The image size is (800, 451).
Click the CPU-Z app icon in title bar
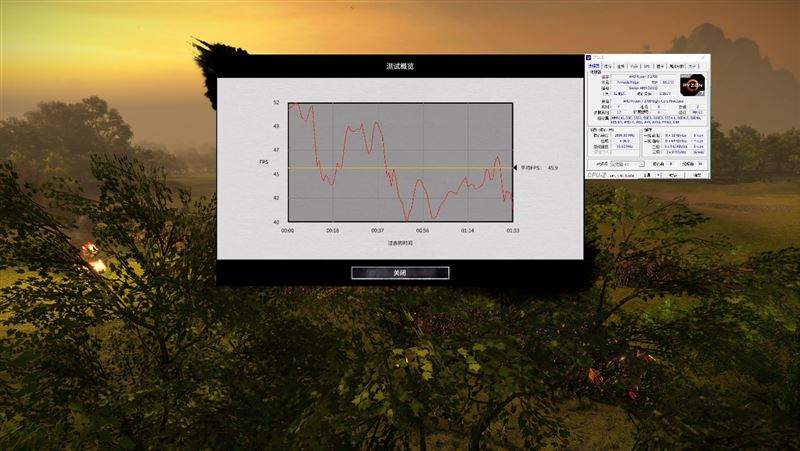point(588,57)
